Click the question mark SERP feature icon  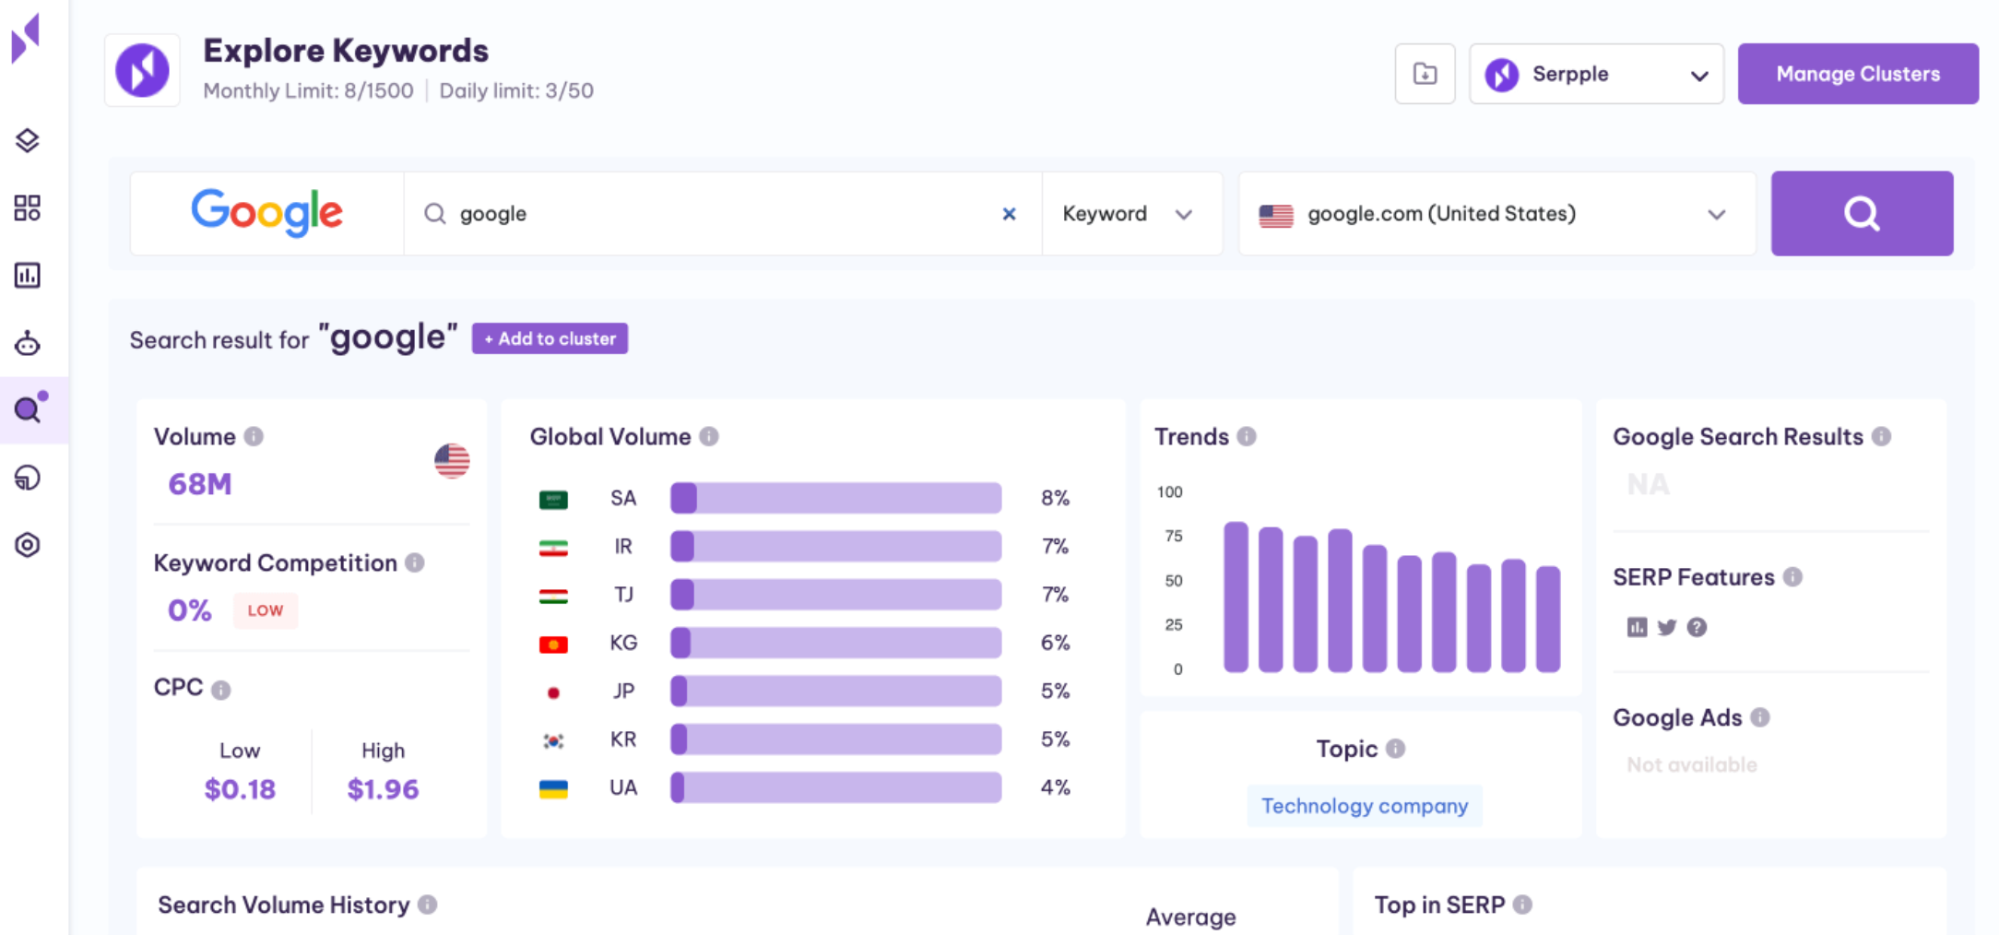[x=1697, y=627]
